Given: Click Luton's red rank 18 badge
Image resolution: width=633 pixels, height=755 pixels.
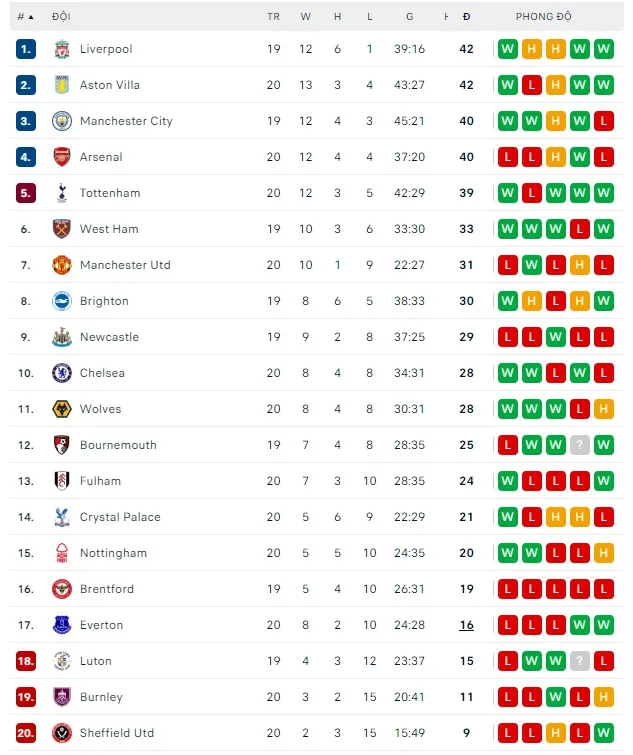Looking at the screenshot, I should (26, 661).
